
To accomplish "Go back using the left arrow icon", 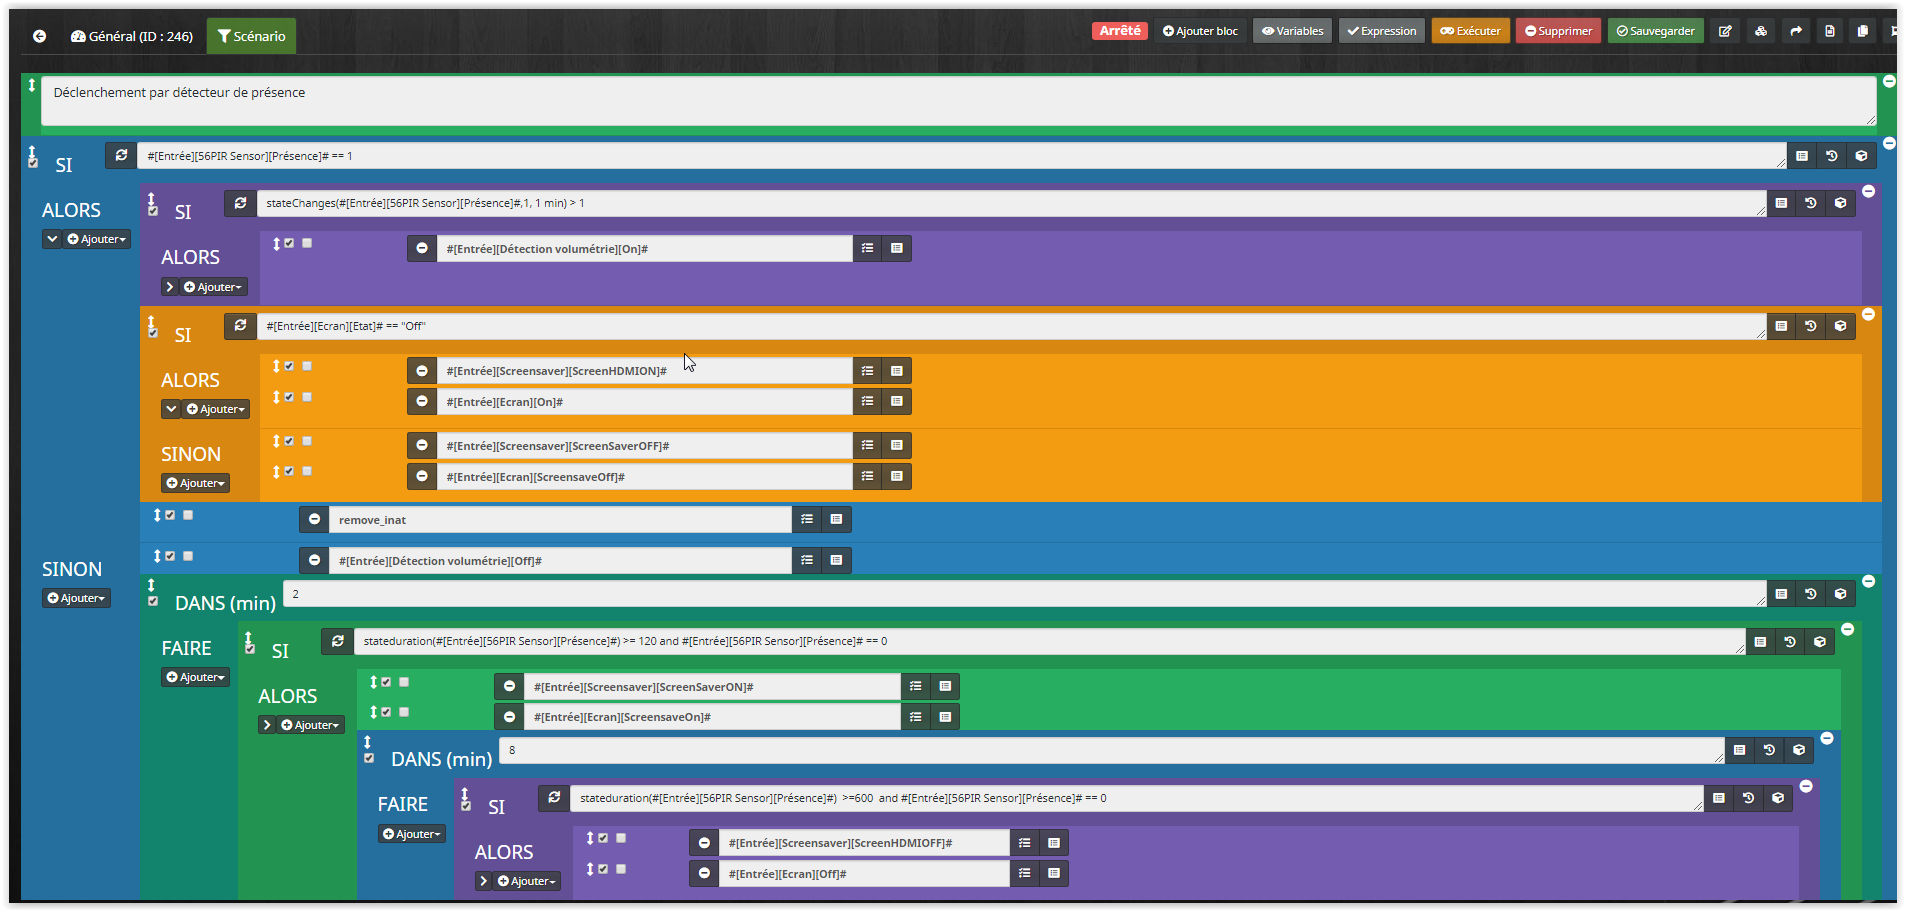I will [x=39, y=36].
